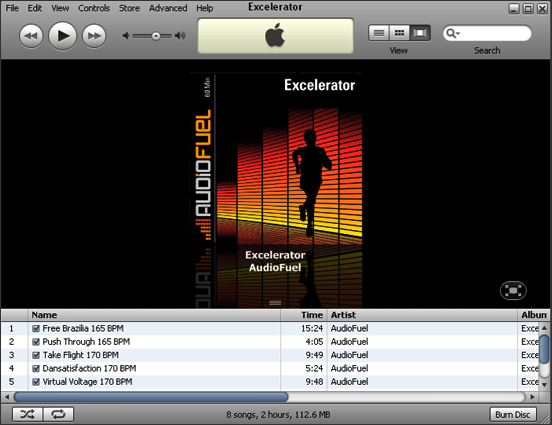The width and height of the screenshot is (552, 425).
Task: Click the vertical scrollbar thumb
Action: 544,349
